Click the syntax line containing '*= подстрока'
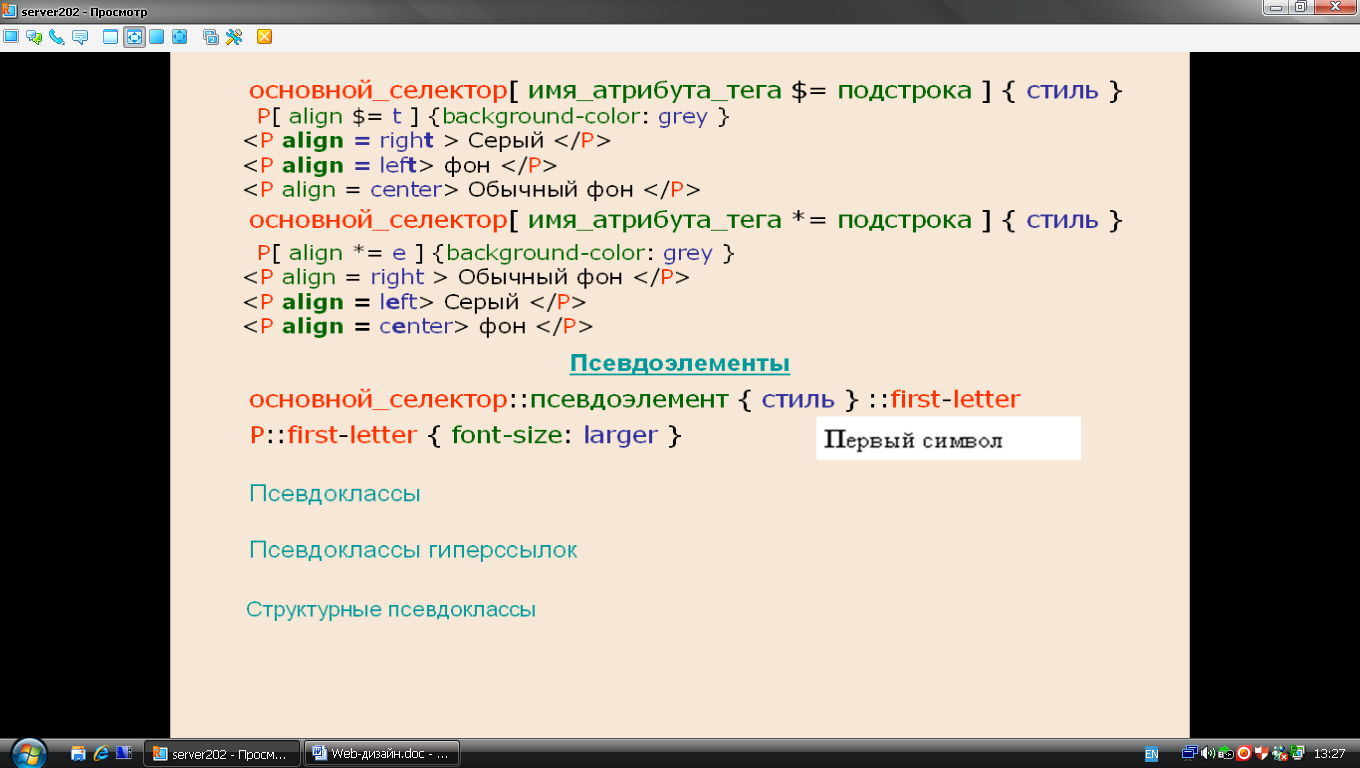The image size is (1360, 768). 686,220
